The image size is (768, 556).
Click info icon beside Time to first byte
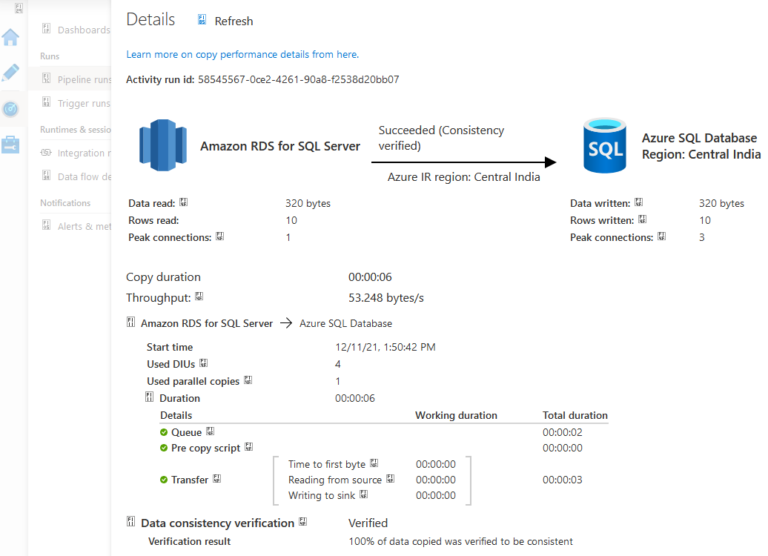click(x=373, y=464)
